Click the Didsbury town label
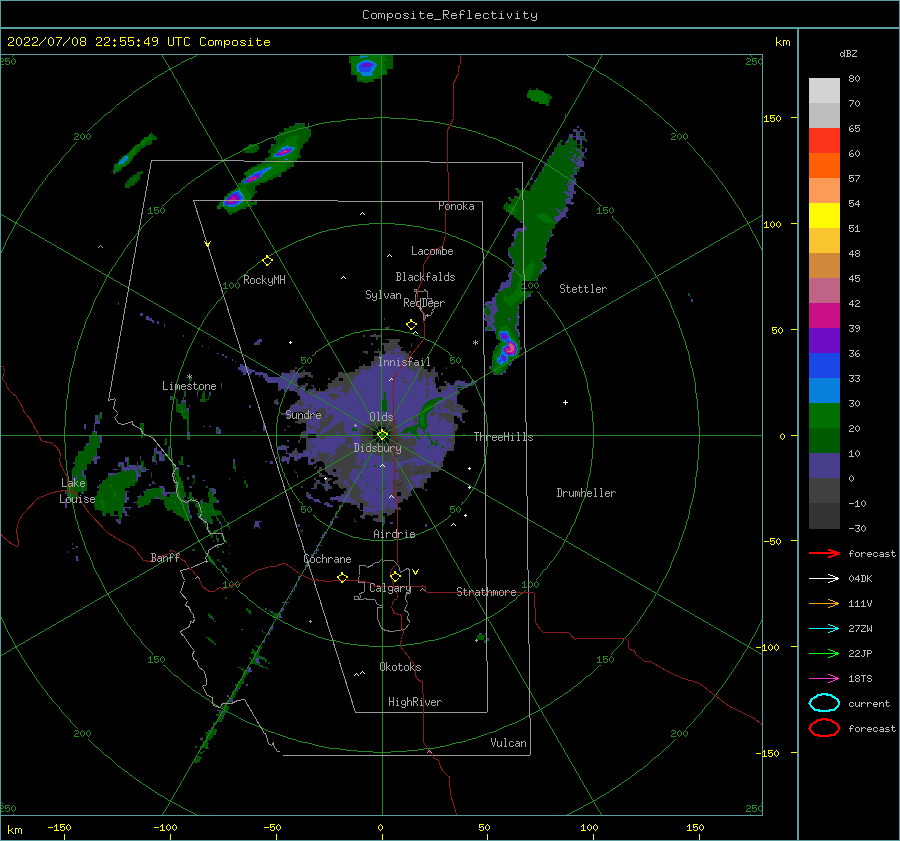The height and width of the screenshot is (841, 900). tap(378, 448)
